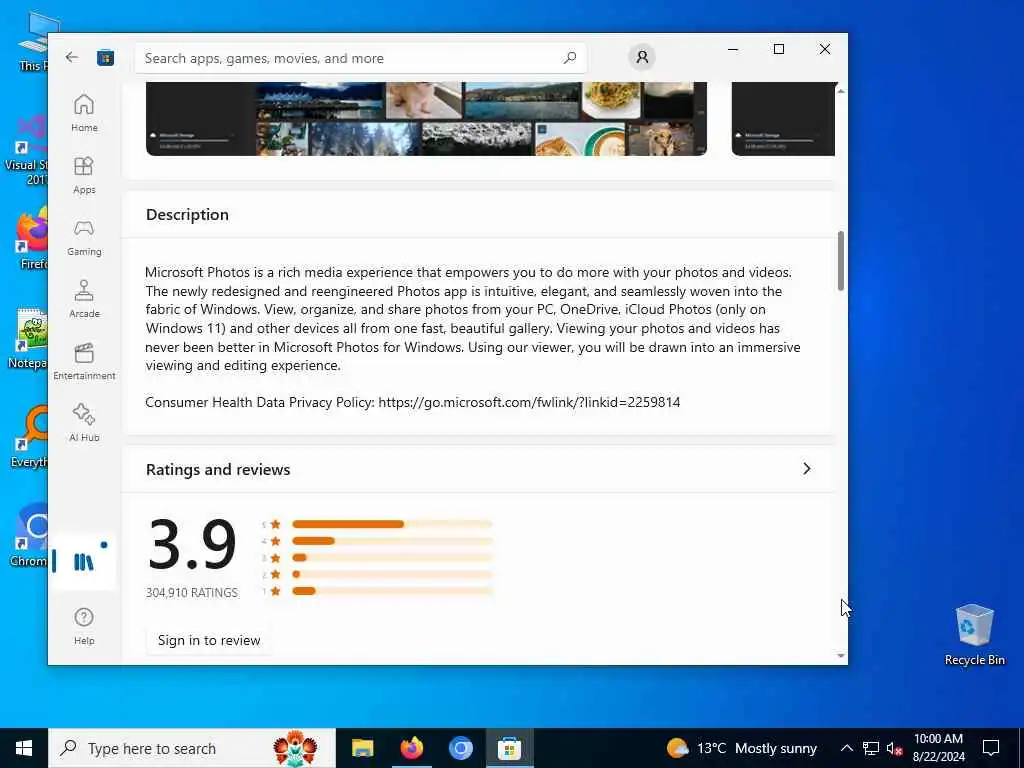Click Sign in to review button
The width and height of the screenshot is (1024, 768).
(x=209, y=640)
